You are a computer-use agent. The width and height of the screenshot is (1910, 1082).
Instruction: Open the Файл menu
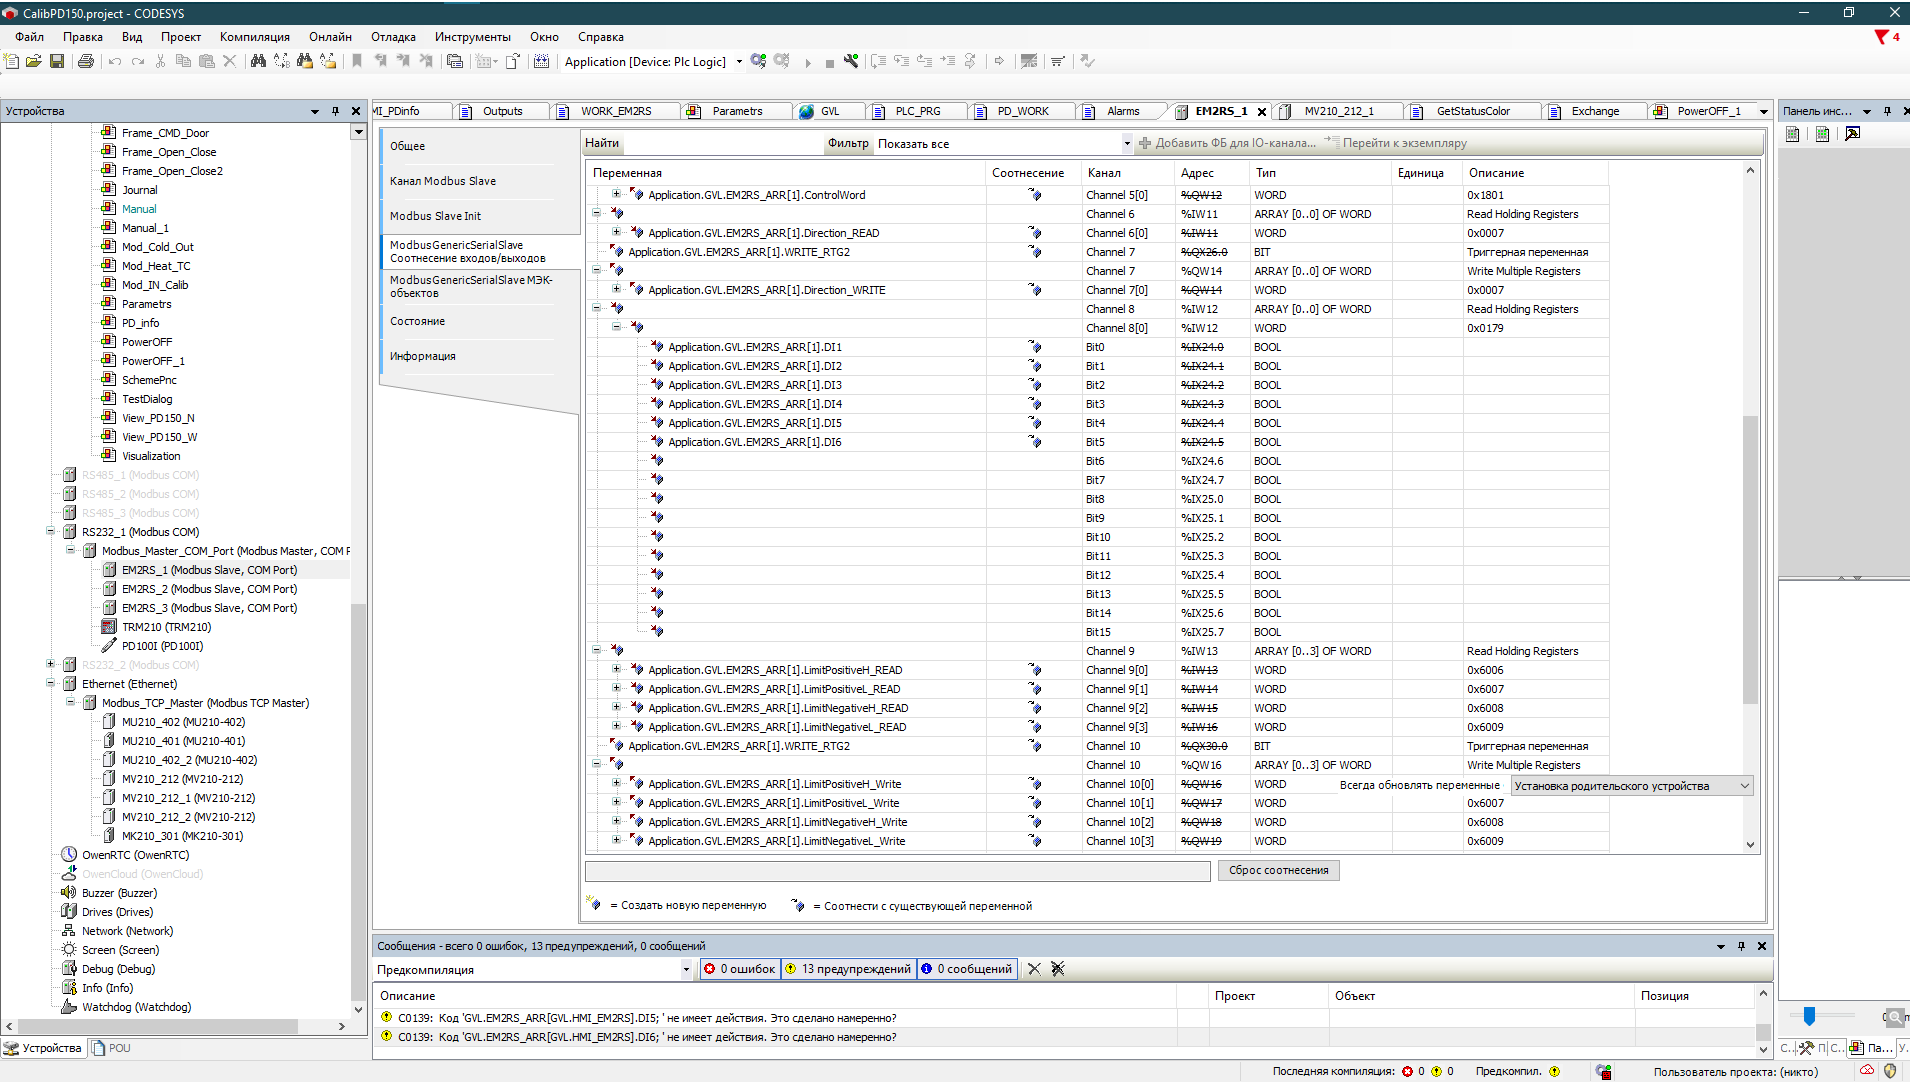(x=29, y=37)
